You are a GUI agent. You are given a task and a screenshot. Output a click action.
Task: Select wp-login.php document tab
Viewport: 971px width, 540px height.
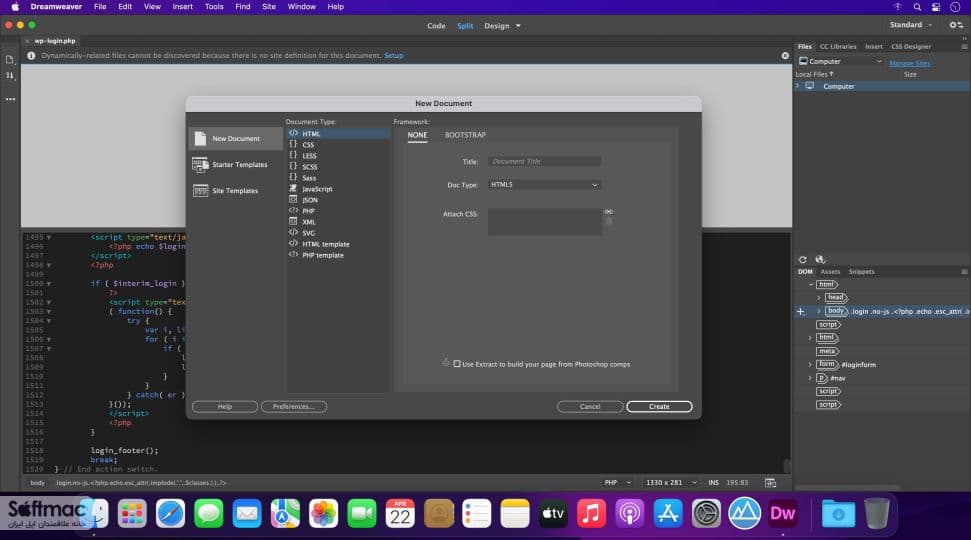pos(54,41)
